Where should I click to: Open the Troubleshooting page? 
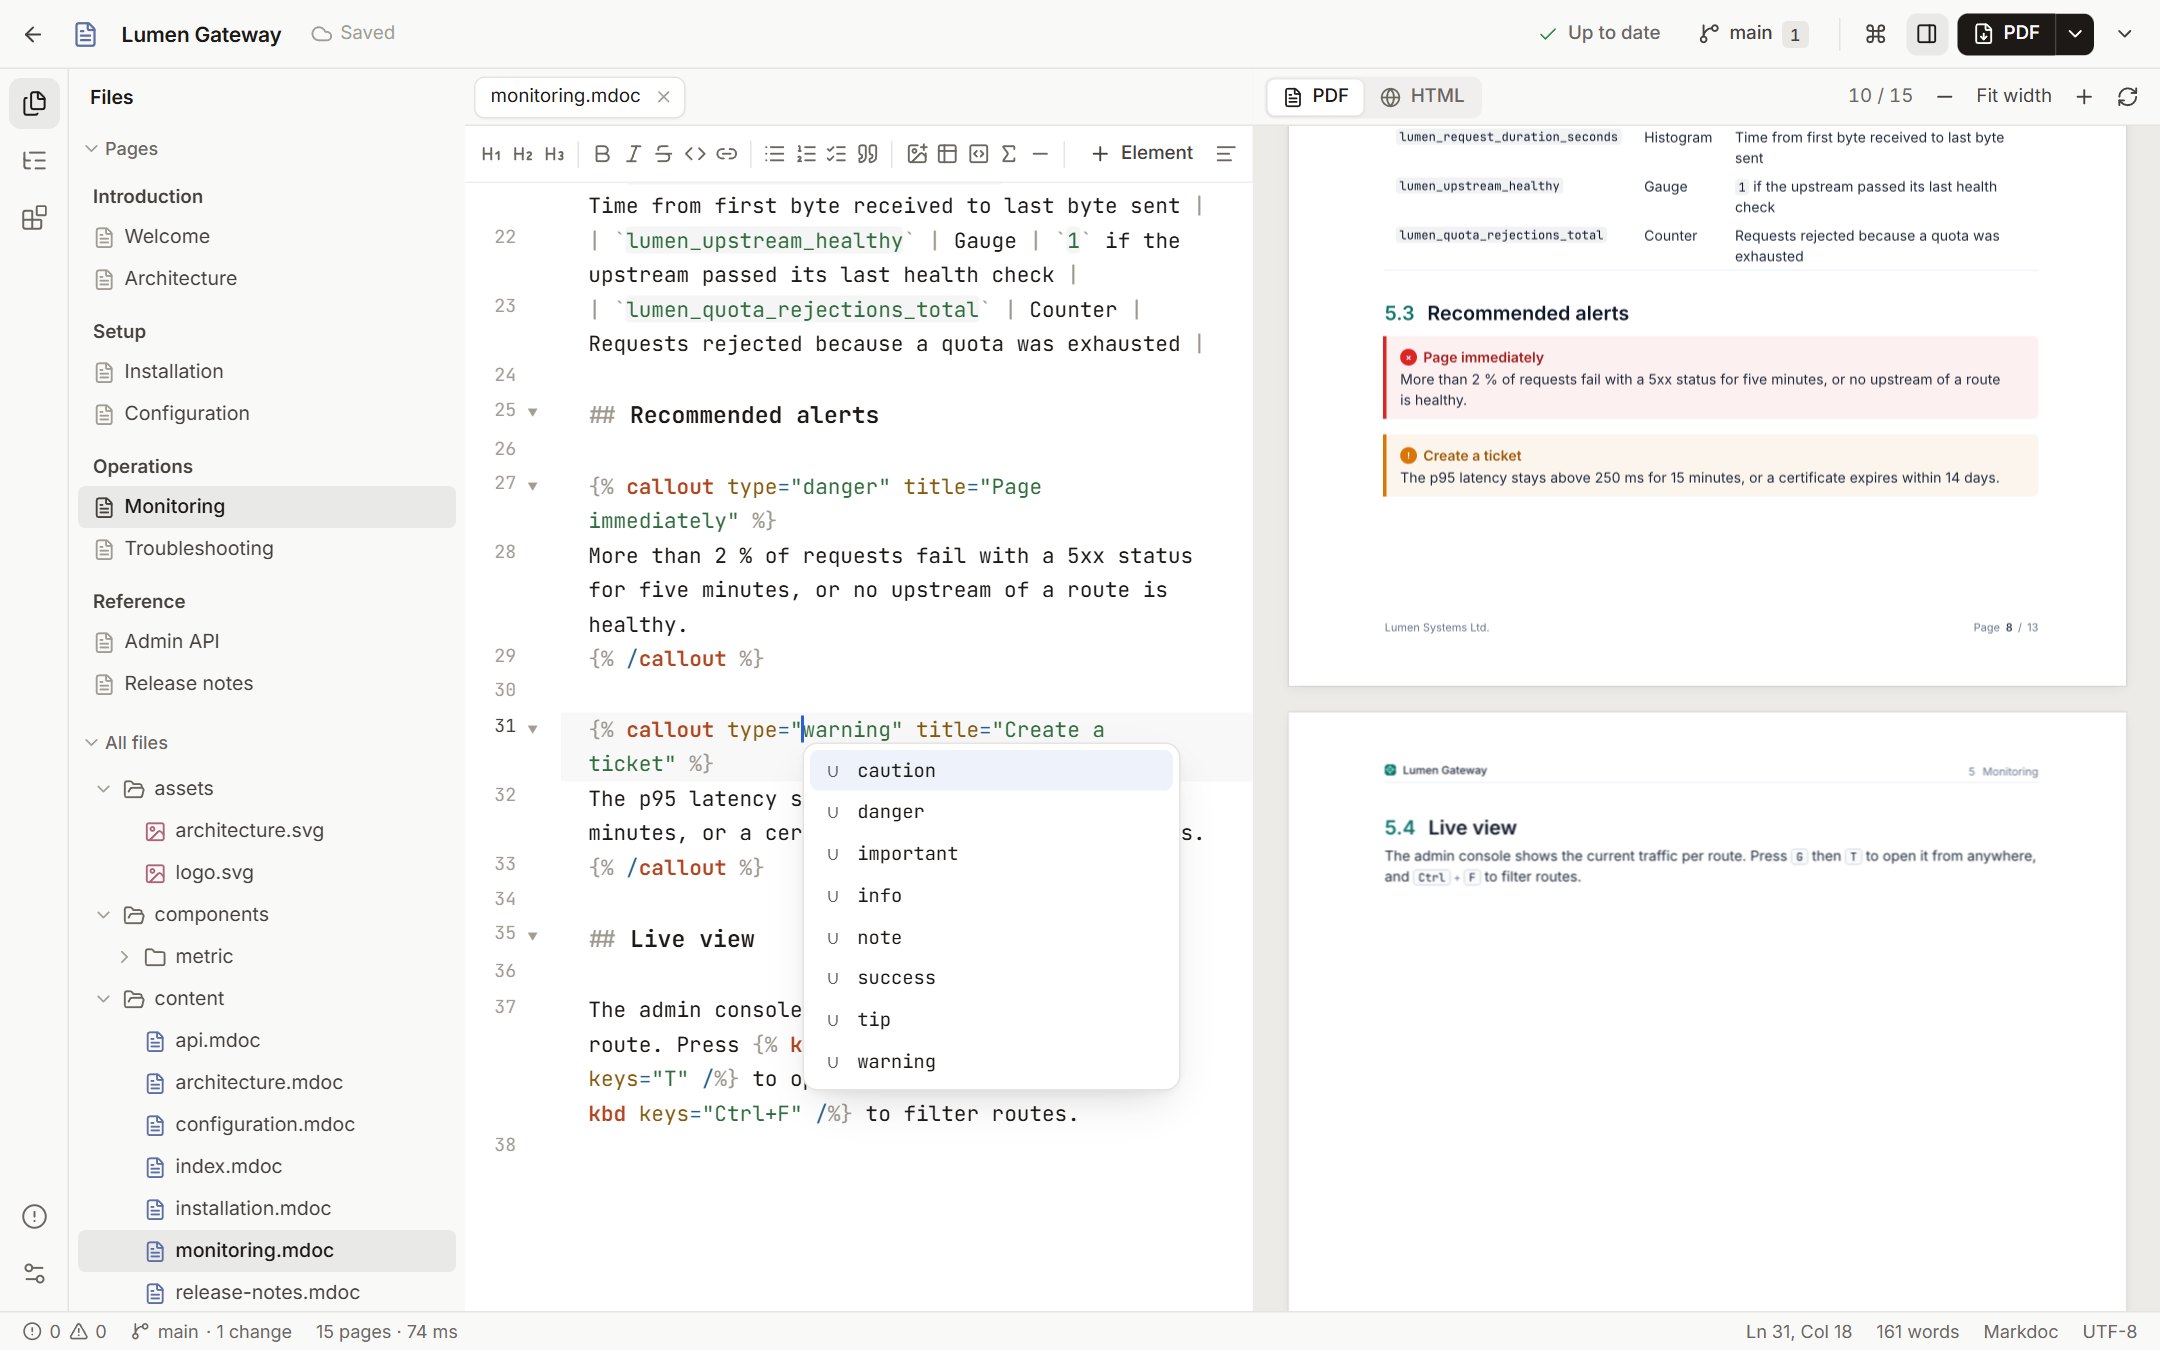click(266, 549)
